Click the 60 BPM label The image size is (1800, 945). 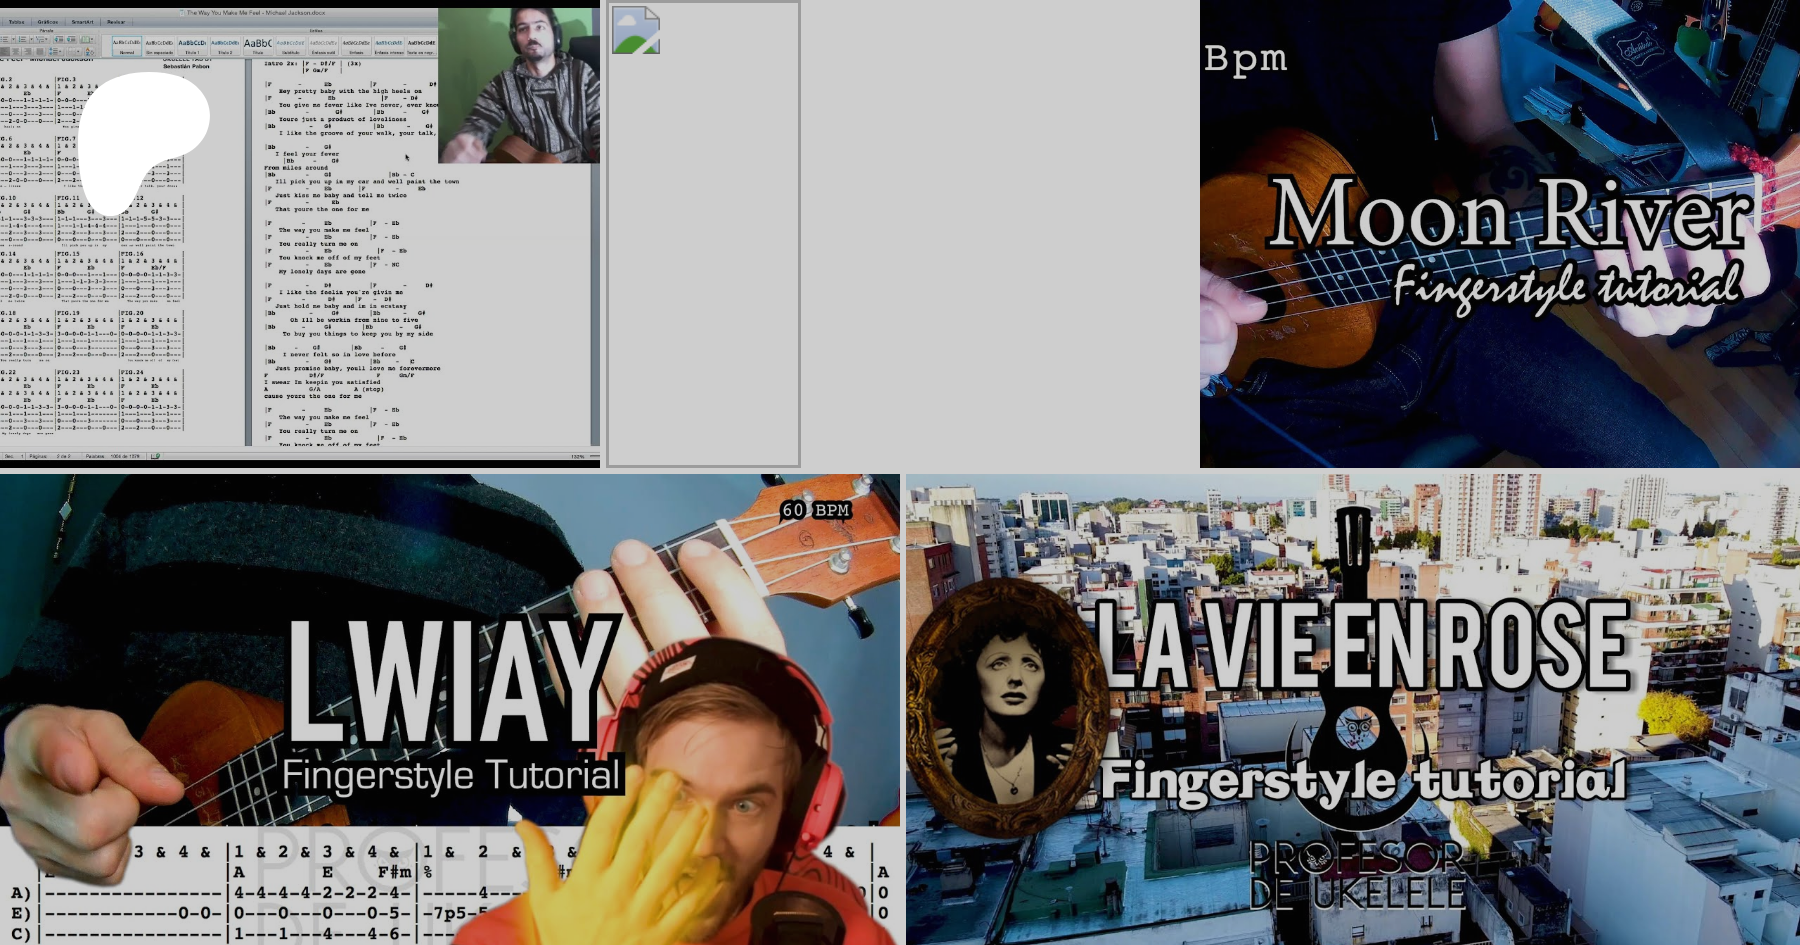(x=815, y=510)
